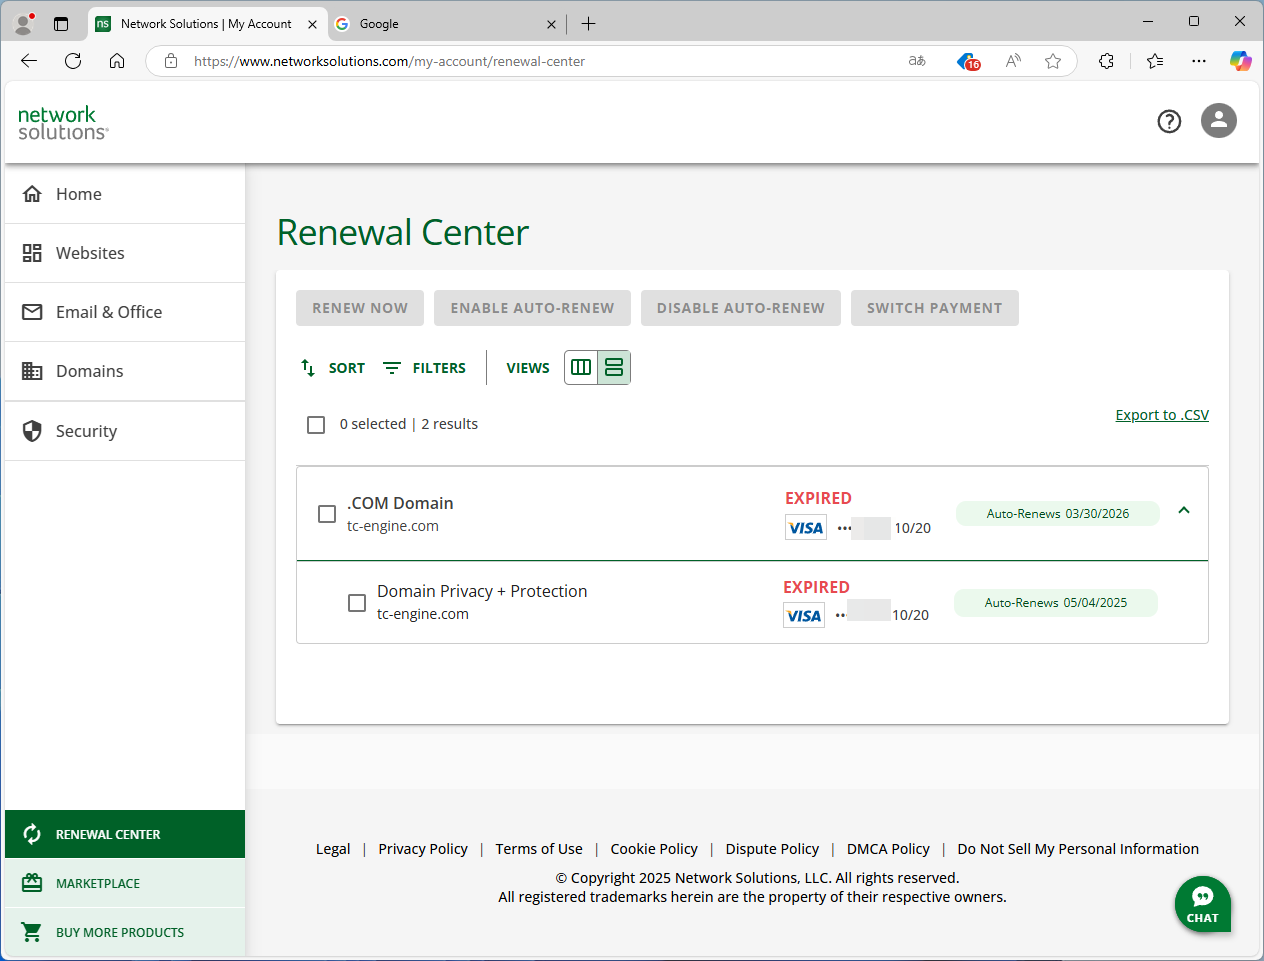
Task: Toggle the select-all results checkbox
Action: click(x=316, y=425)
